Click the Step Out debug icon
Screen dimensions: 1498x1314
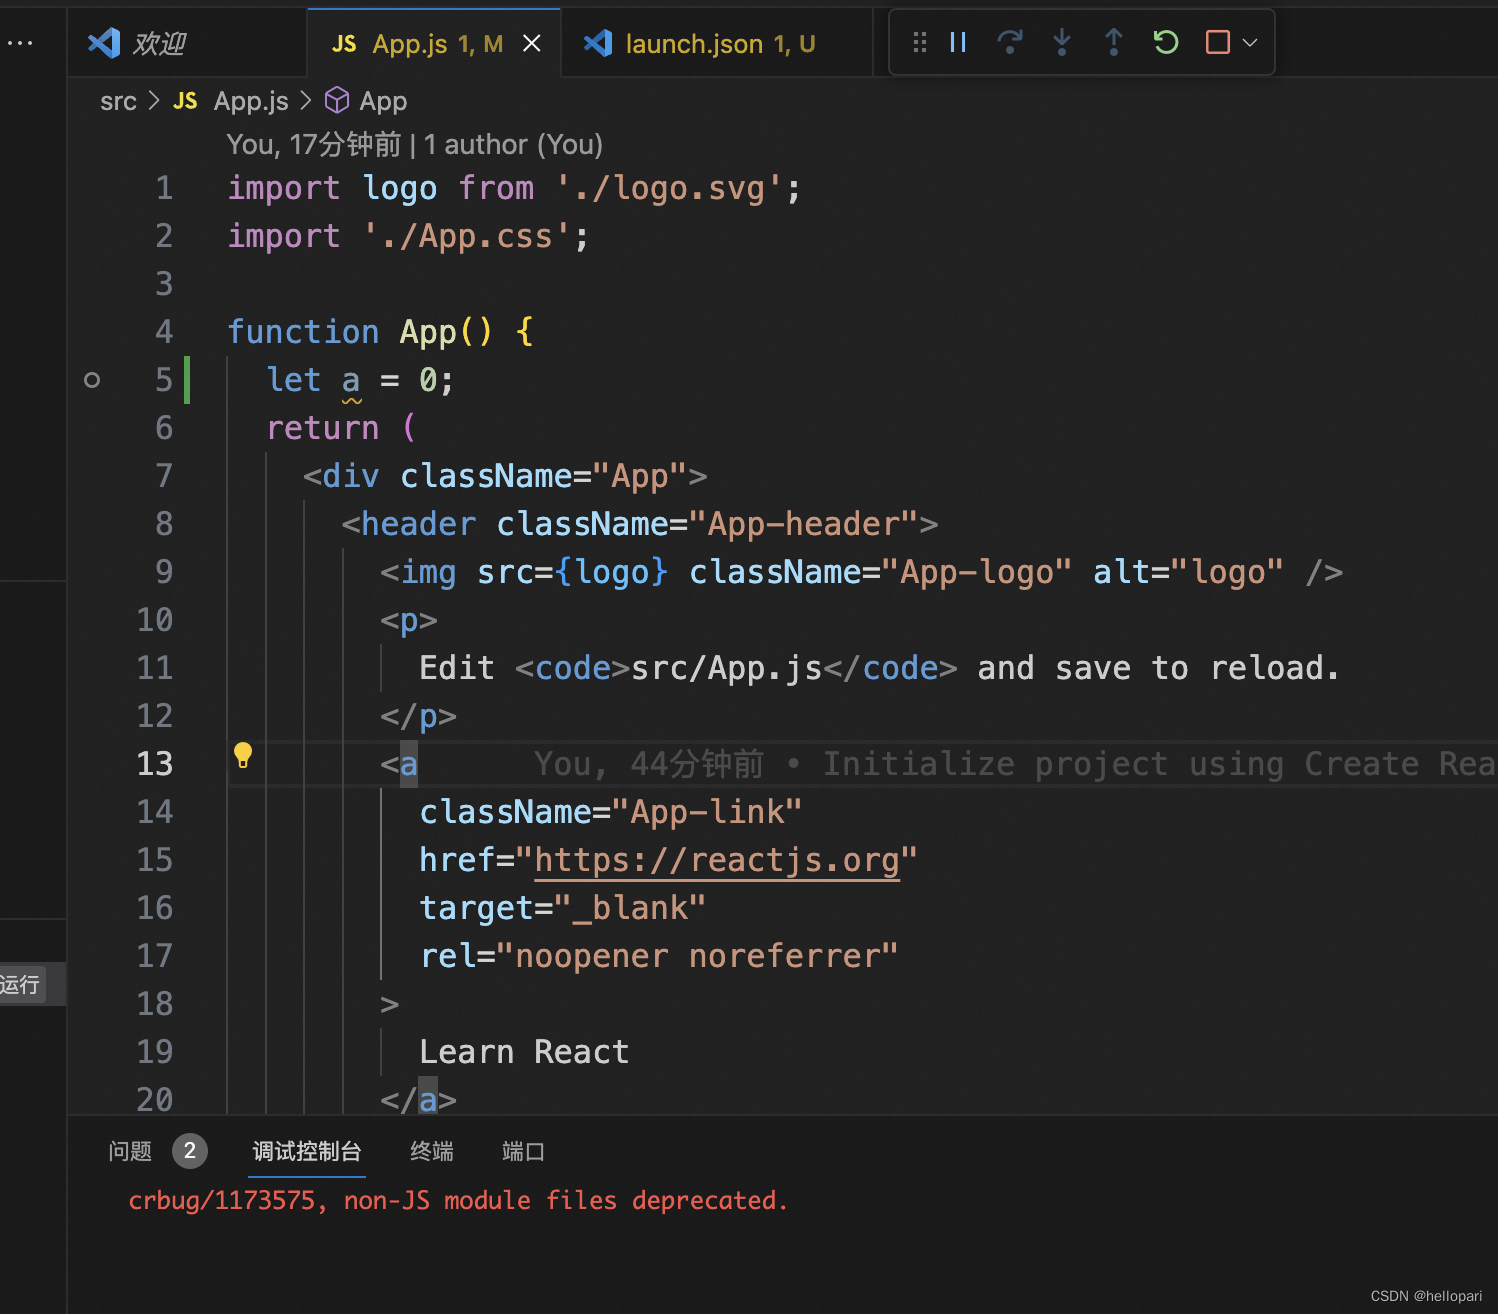(1114, 42)
